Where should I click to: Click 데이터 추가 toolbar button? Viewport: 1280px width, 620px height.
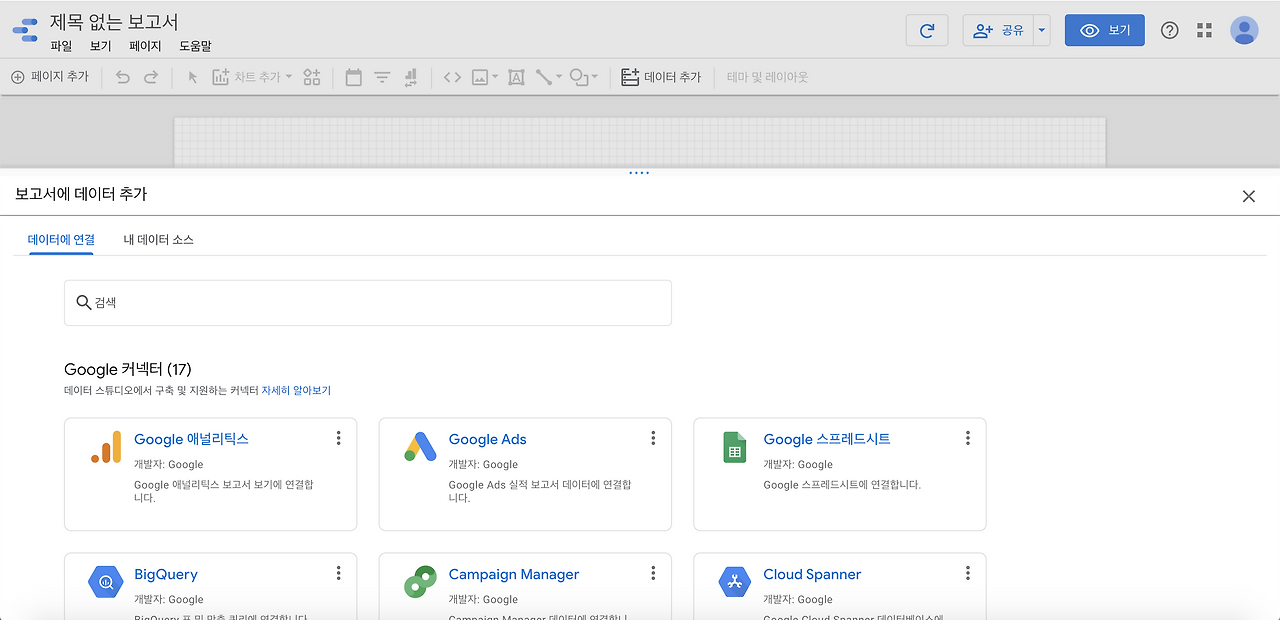point(661,77)
